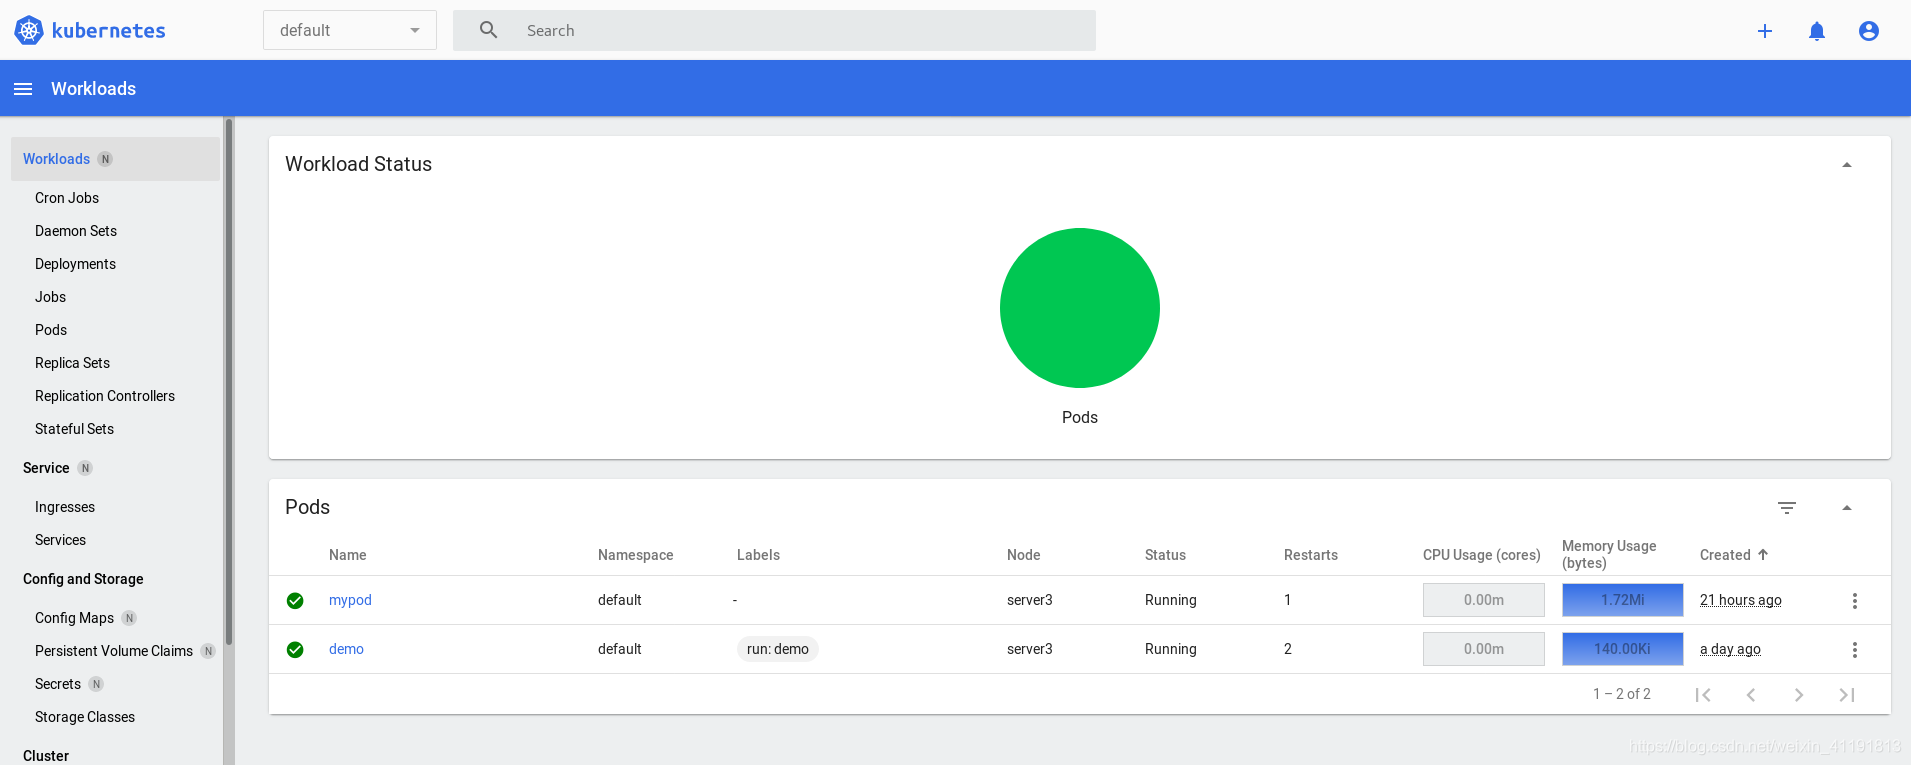Sort by Created column arrow
This screenshot has height=765, width=1911.
click(x=1763, y=555)
